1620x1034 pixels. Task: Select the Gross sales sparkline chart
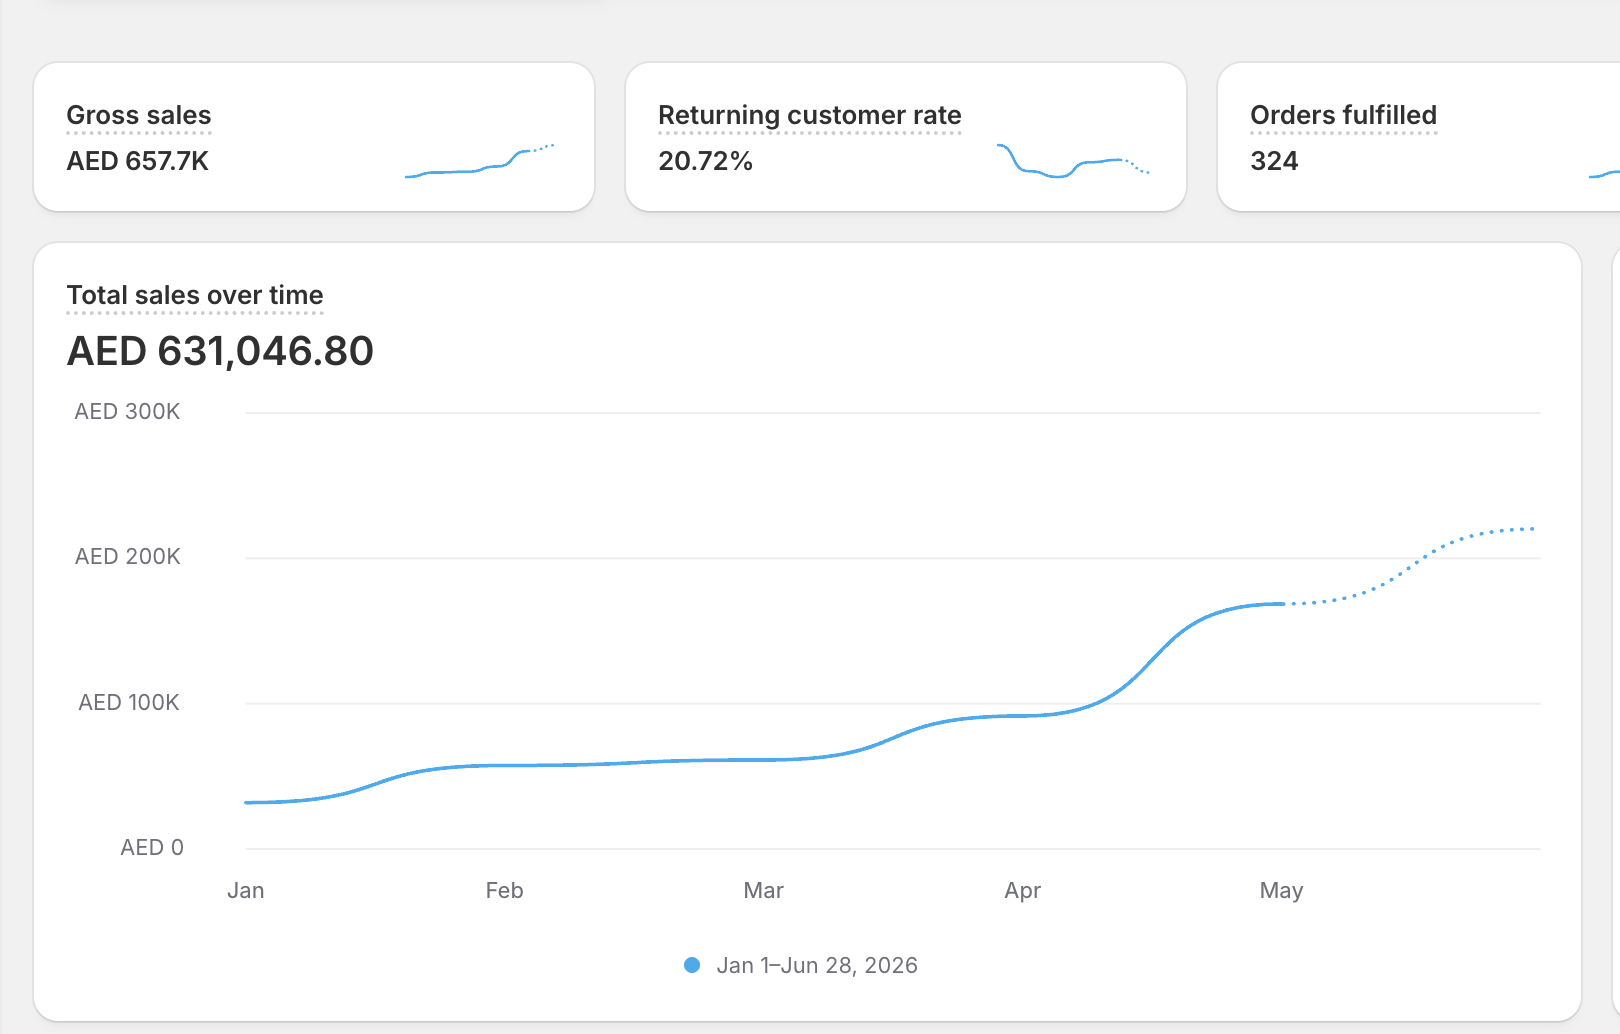point(479,161)
